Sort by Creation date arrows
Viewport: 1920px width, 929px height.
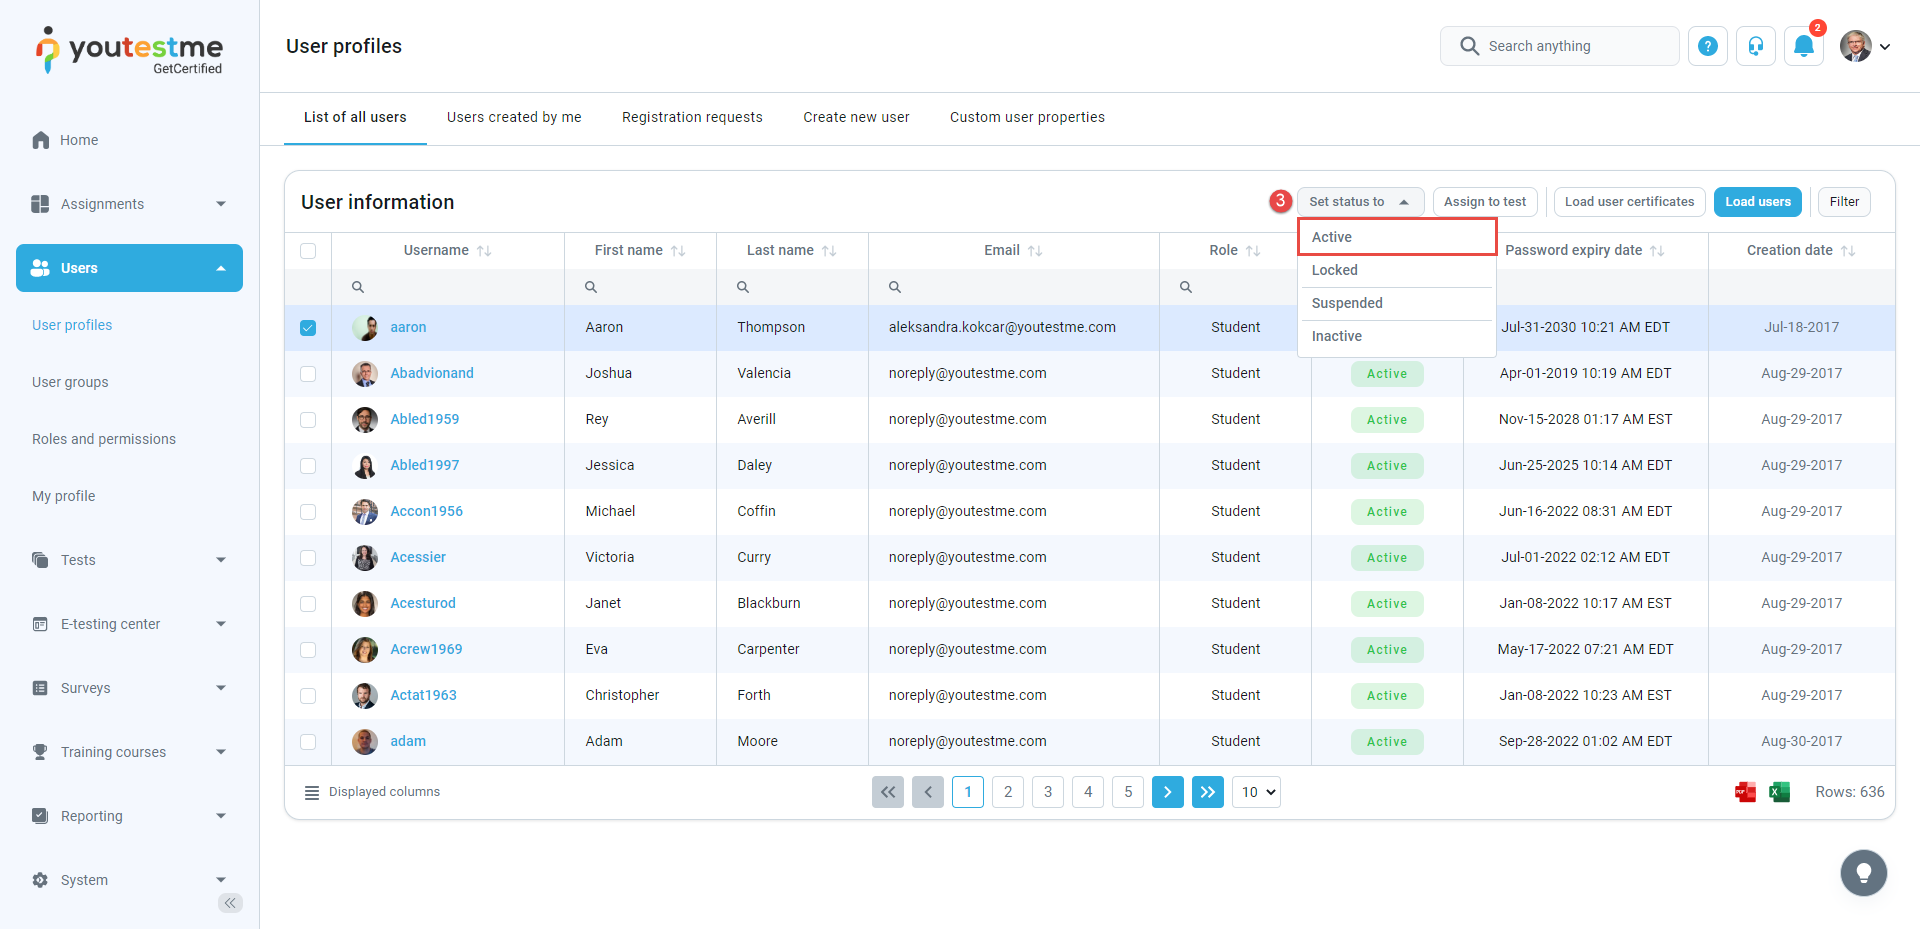click(x=1848, y=251)
